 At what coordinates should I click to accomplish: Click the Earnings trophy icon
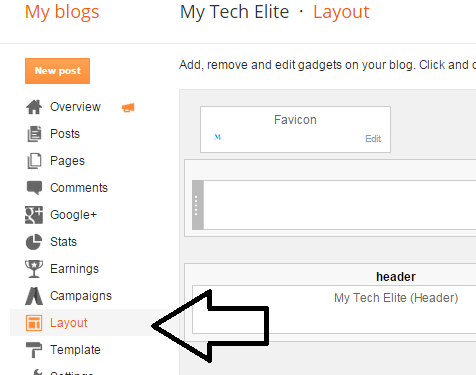tap(34, 269)
